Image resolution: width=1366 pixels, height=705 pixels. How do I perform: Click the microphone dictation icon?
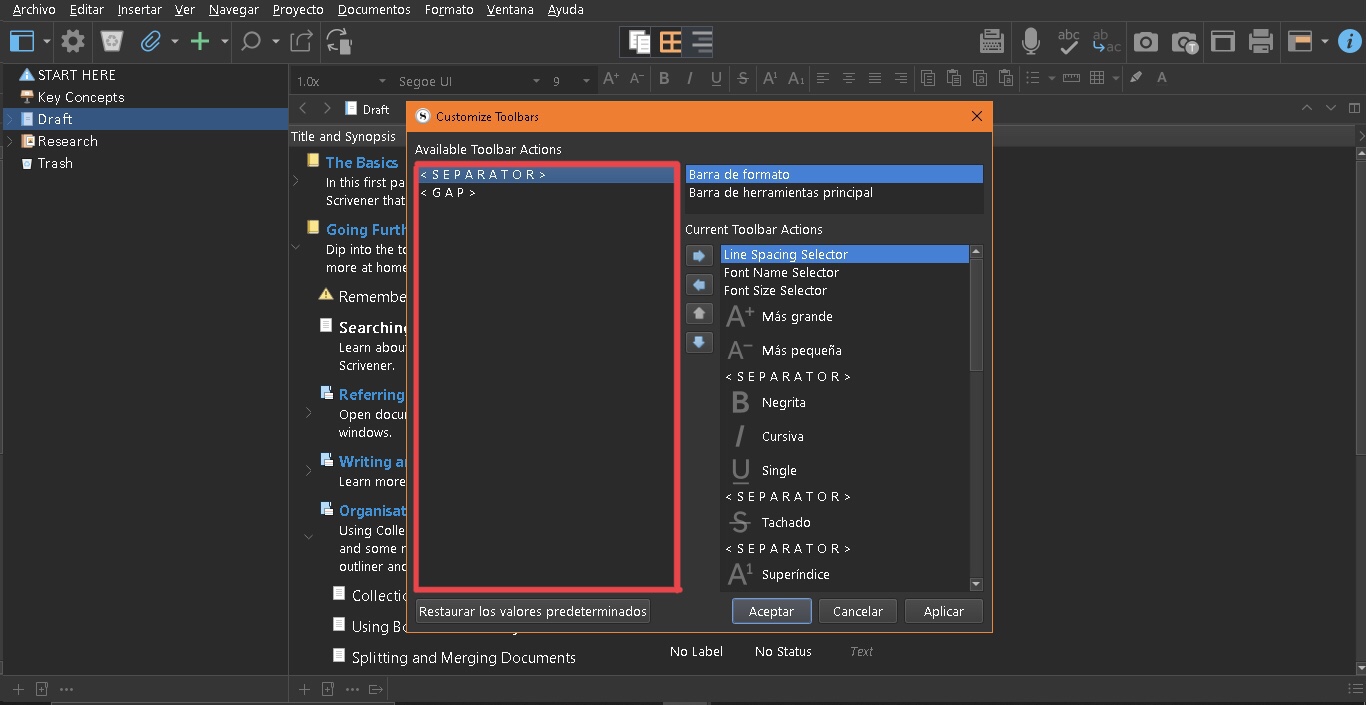click(1030, 42)
